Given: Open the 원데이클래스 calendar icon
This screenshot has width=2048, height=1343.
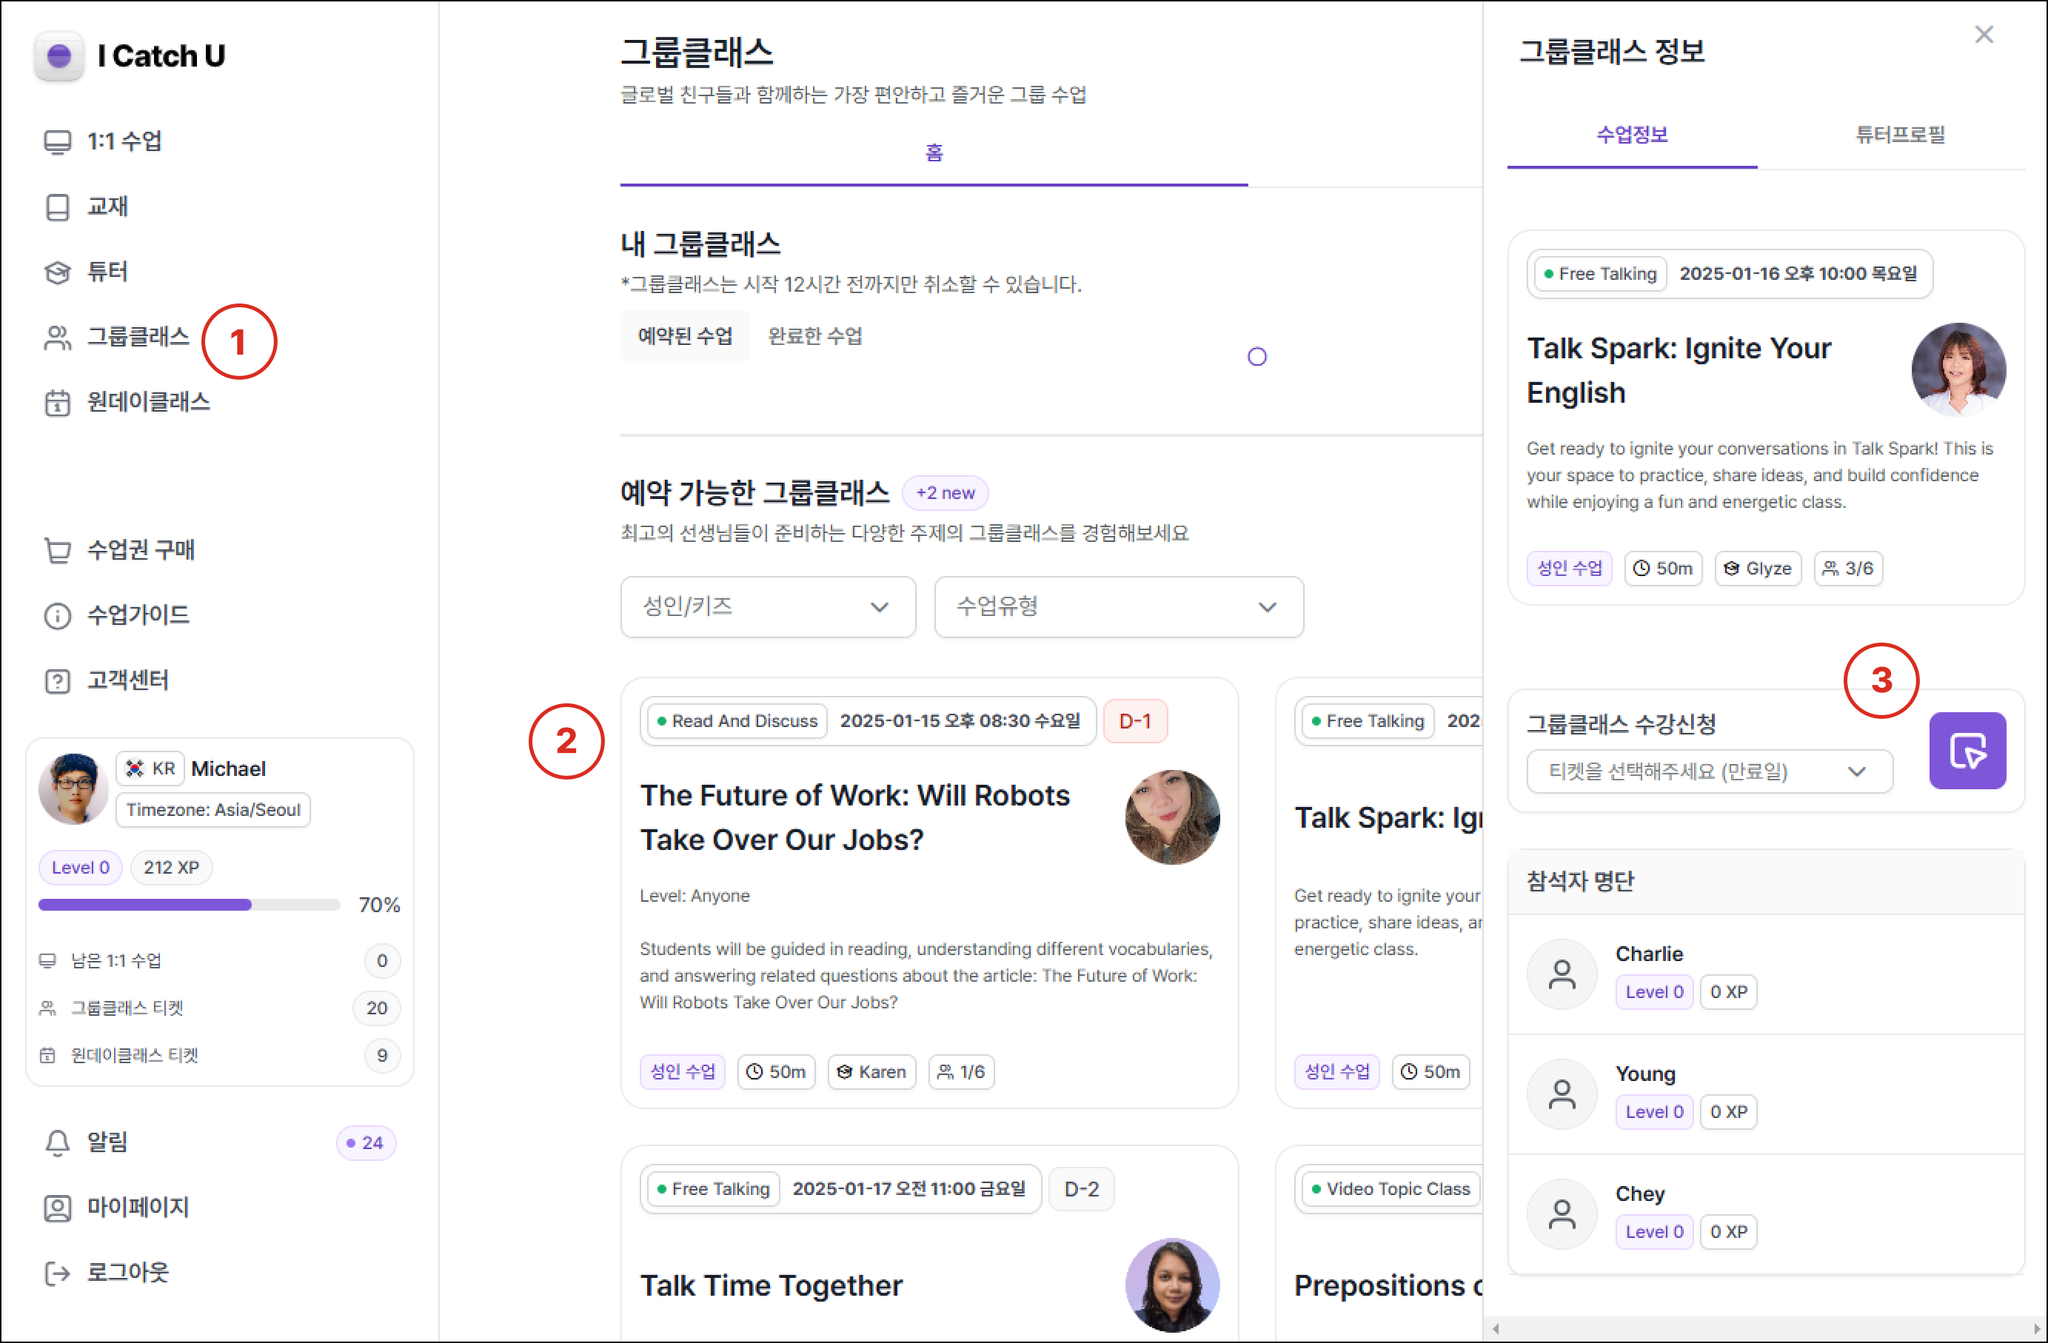Looking at the screenshot, I should pos(57,403).
